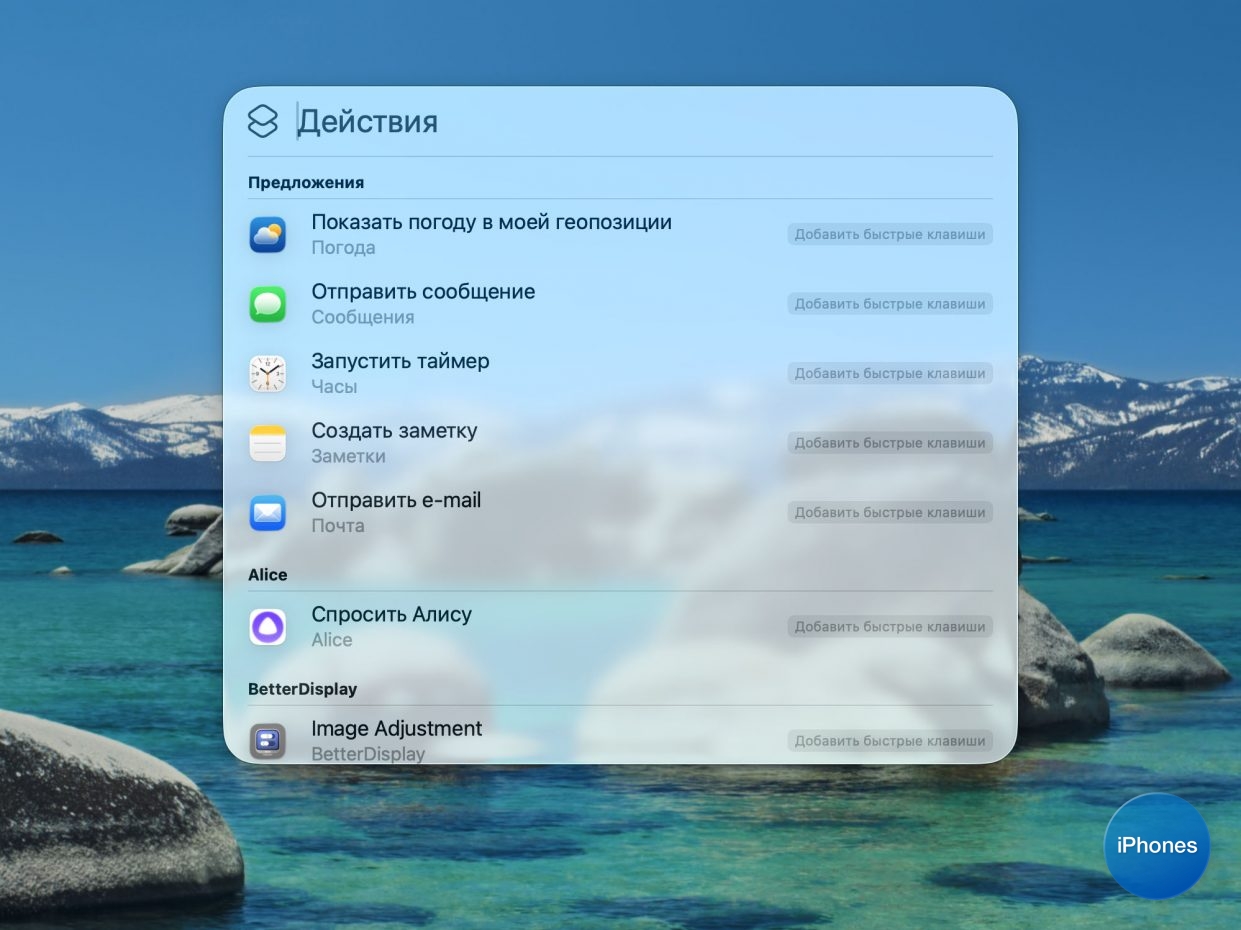Click the Weather app icon
This screenshot has width=1241, height=930.
pyautogui.click(x=267, y=235)
